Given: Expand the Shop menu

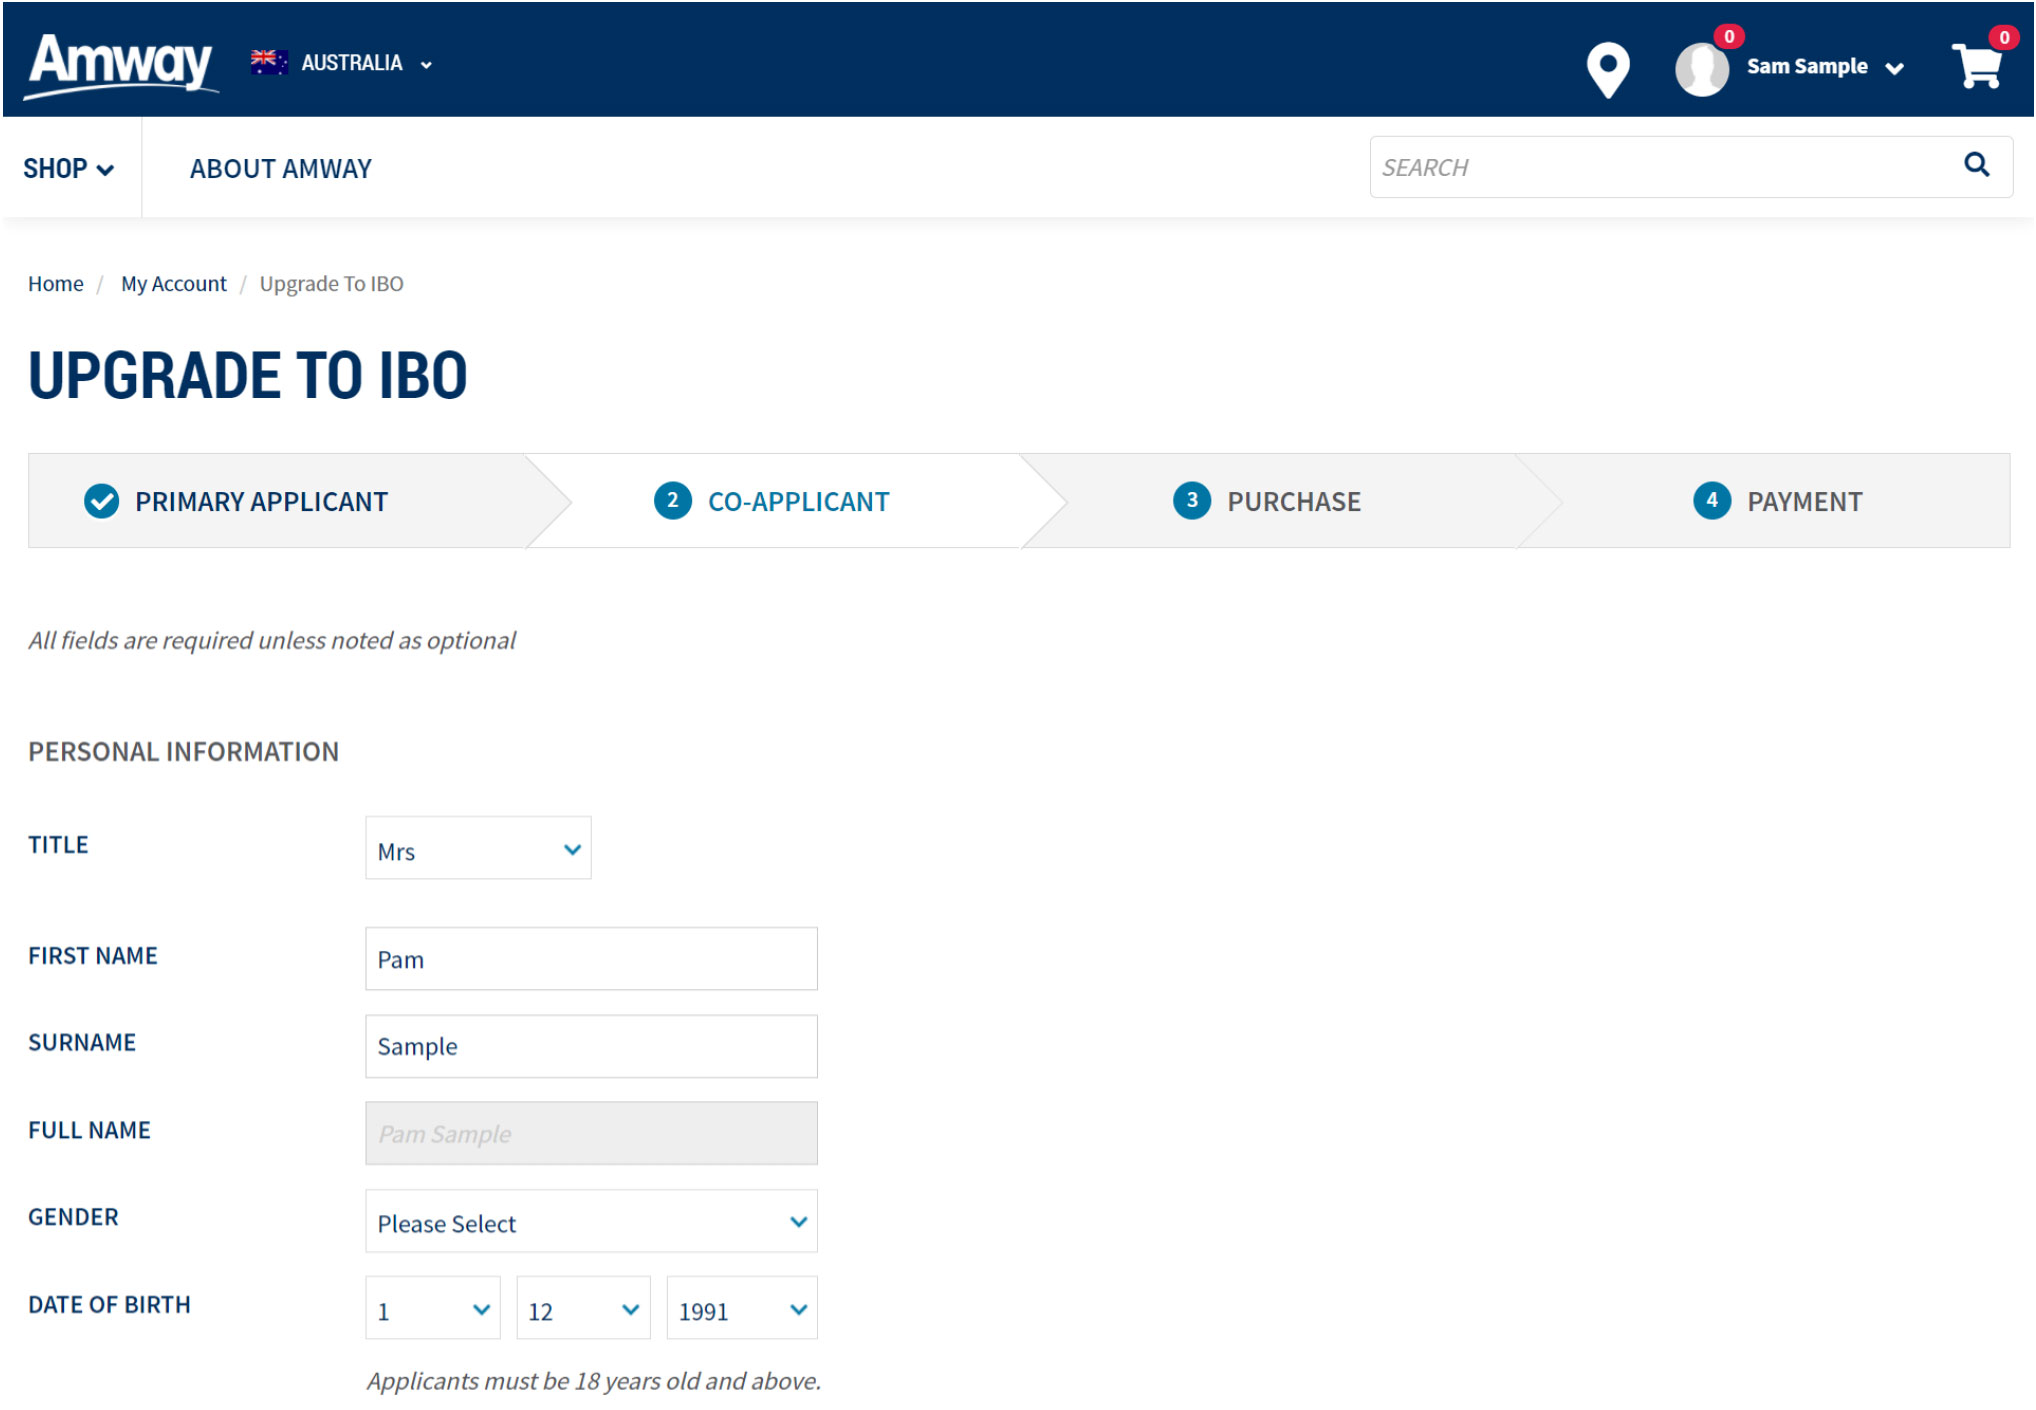Looking at the screenshot, I should 68,168.
